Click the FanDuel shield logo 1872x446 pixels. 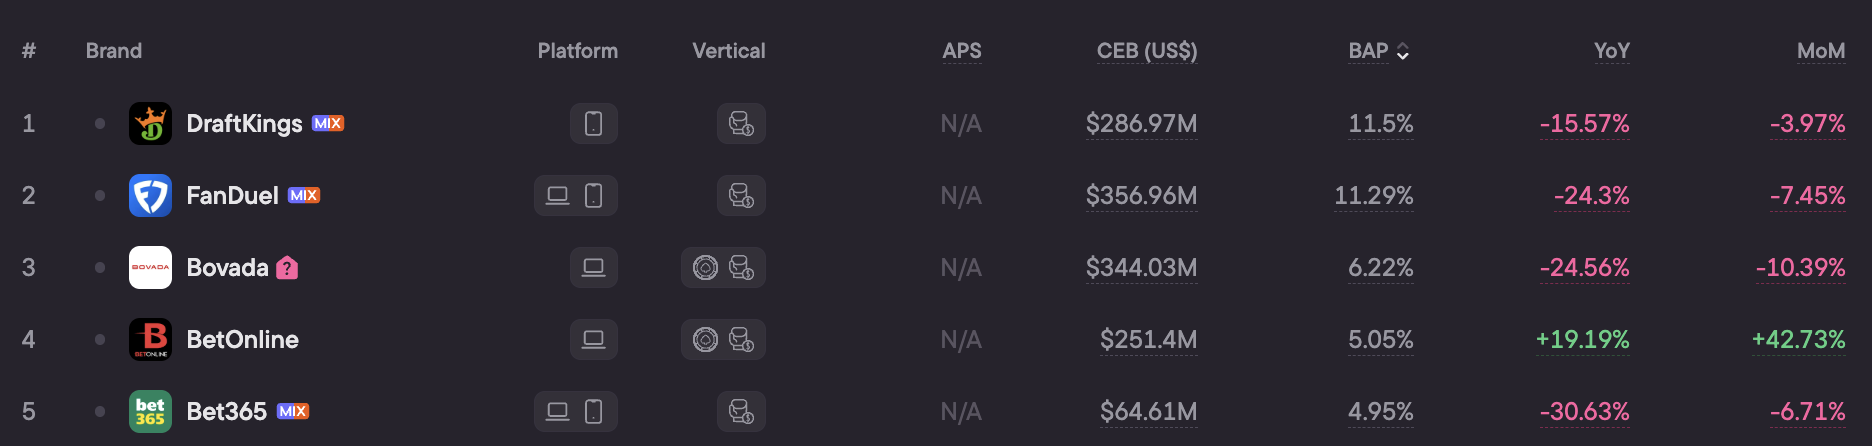(150, 196)
